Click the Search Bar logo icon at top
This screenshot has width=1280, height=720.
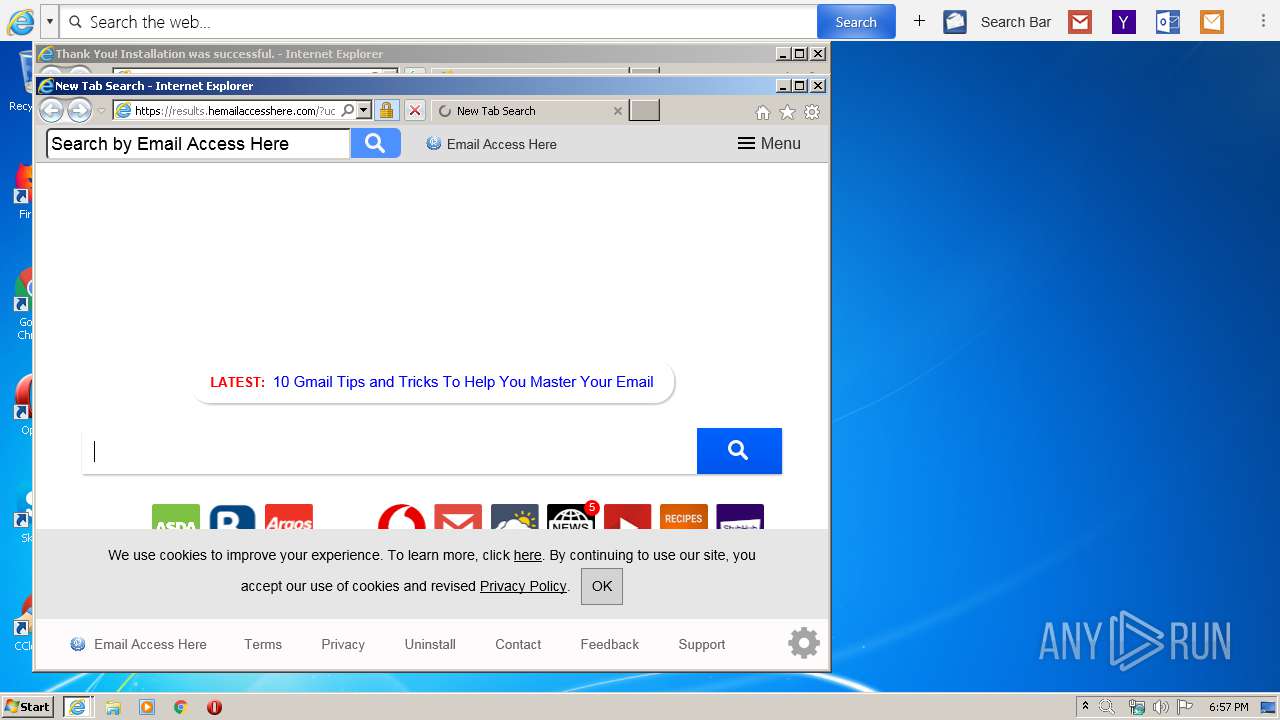(x=955, y=21)
